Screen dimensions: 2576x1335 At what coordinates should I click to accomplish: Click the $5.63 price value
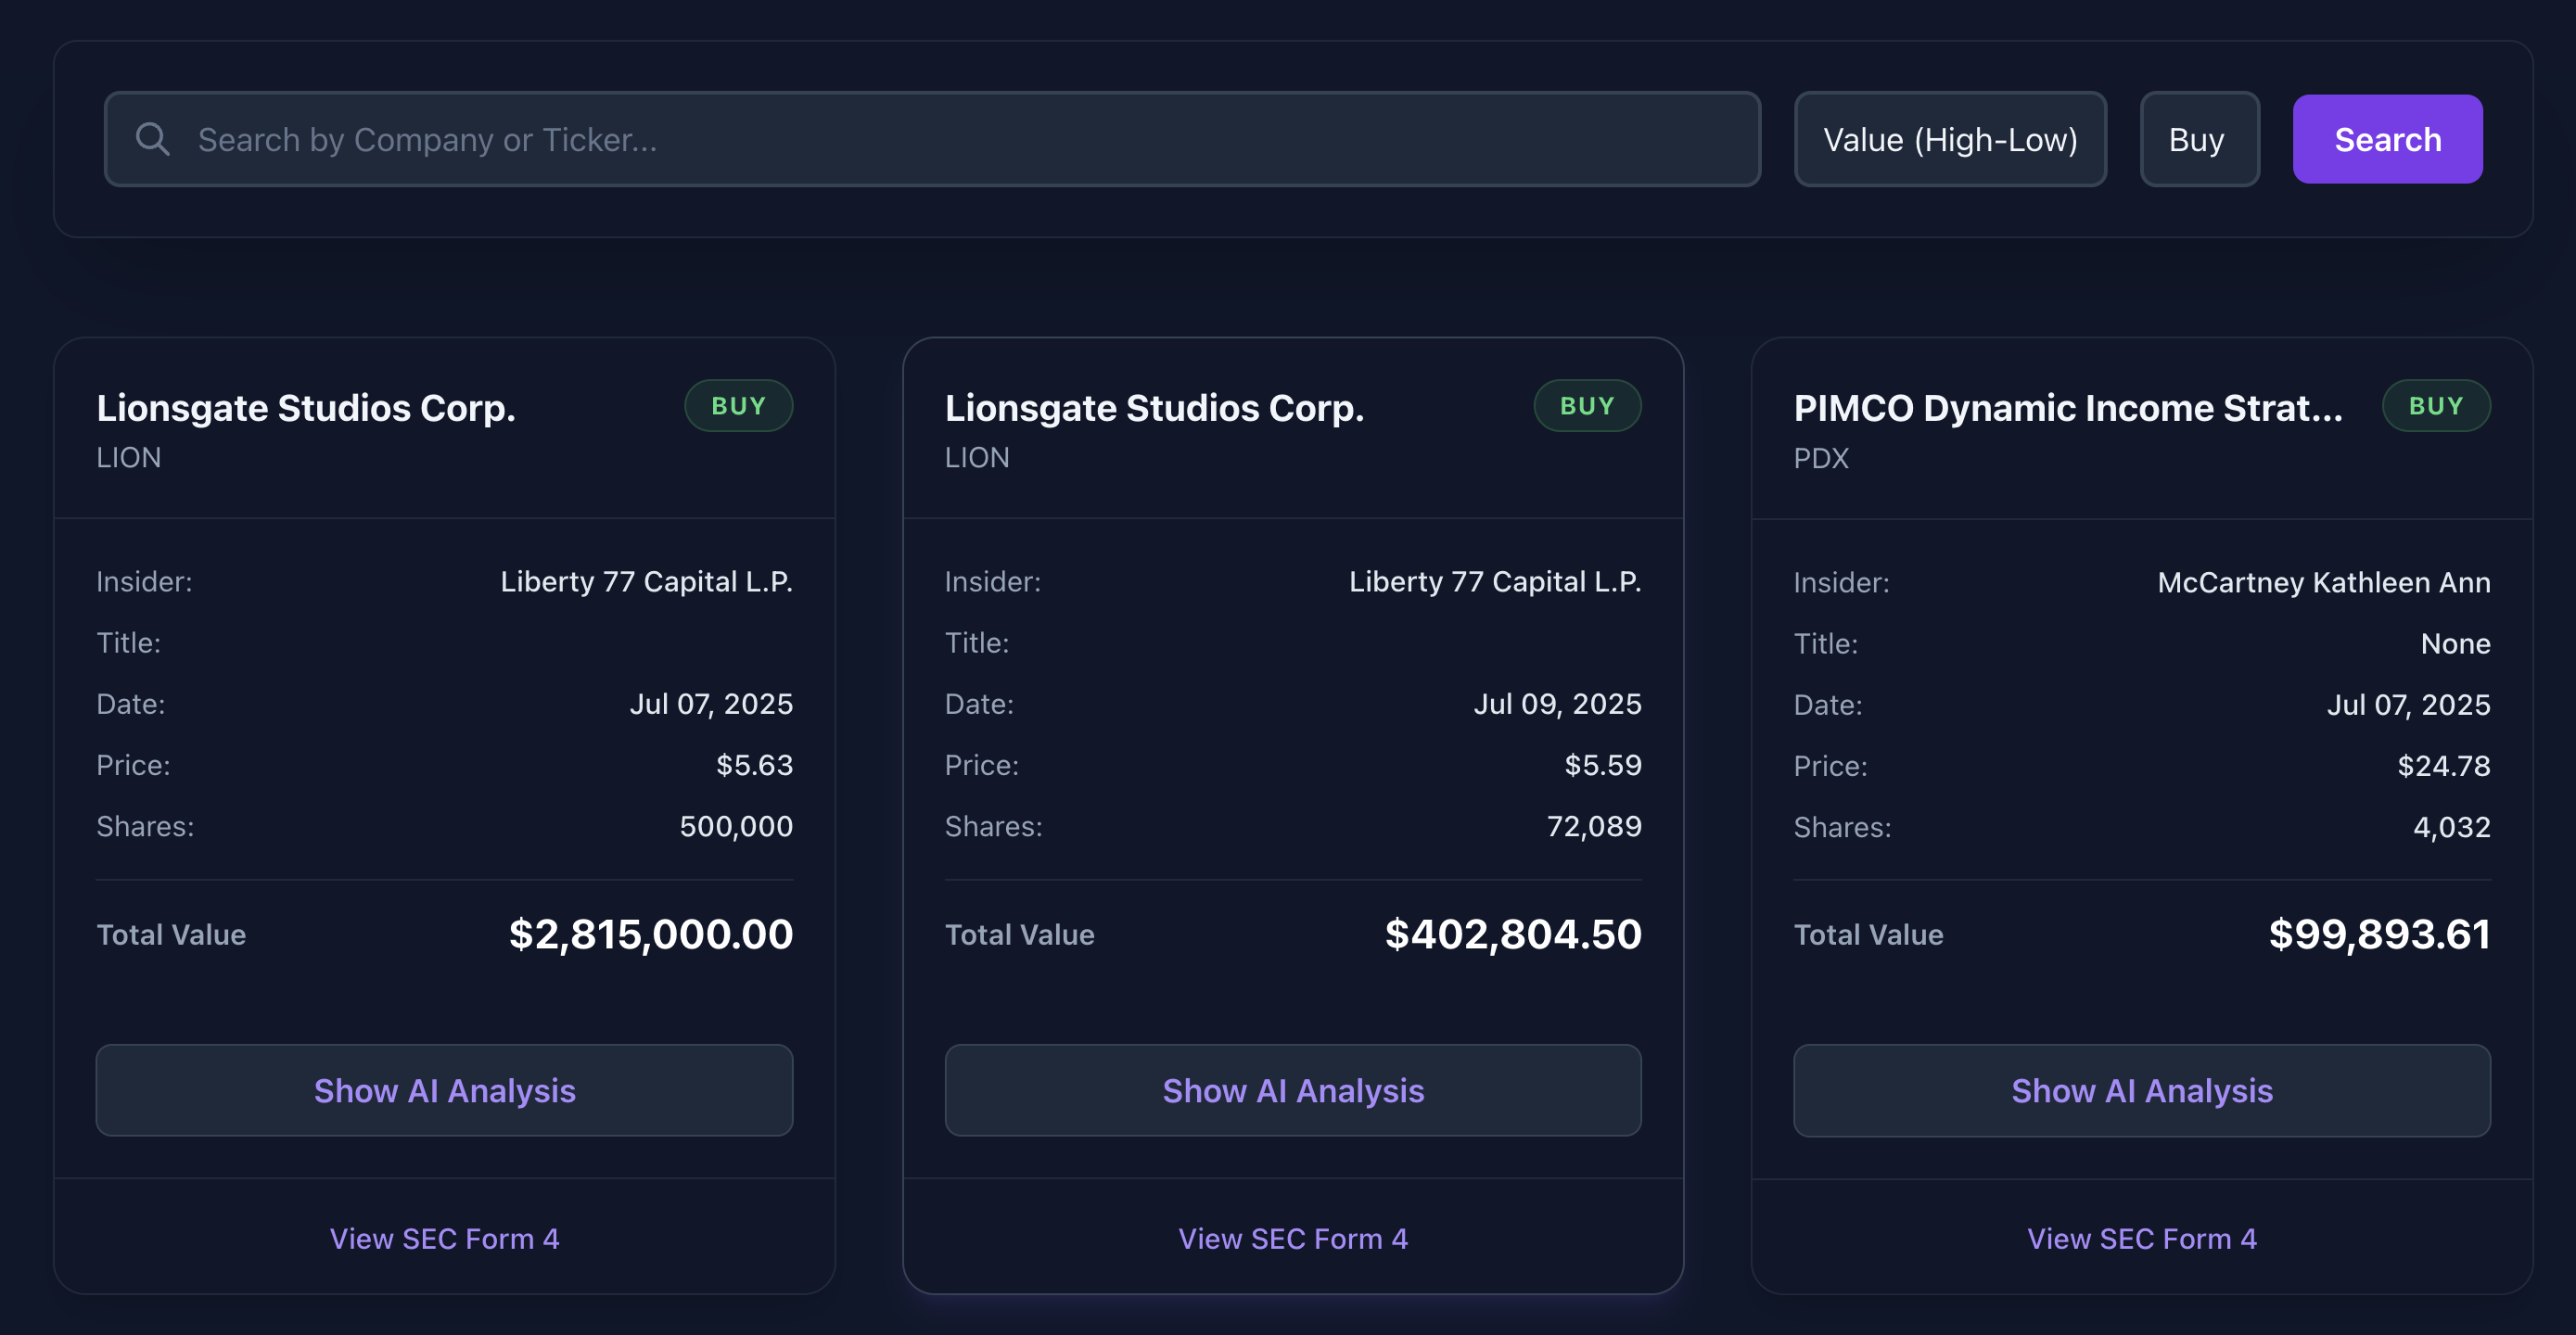click(x=755, y=765)
